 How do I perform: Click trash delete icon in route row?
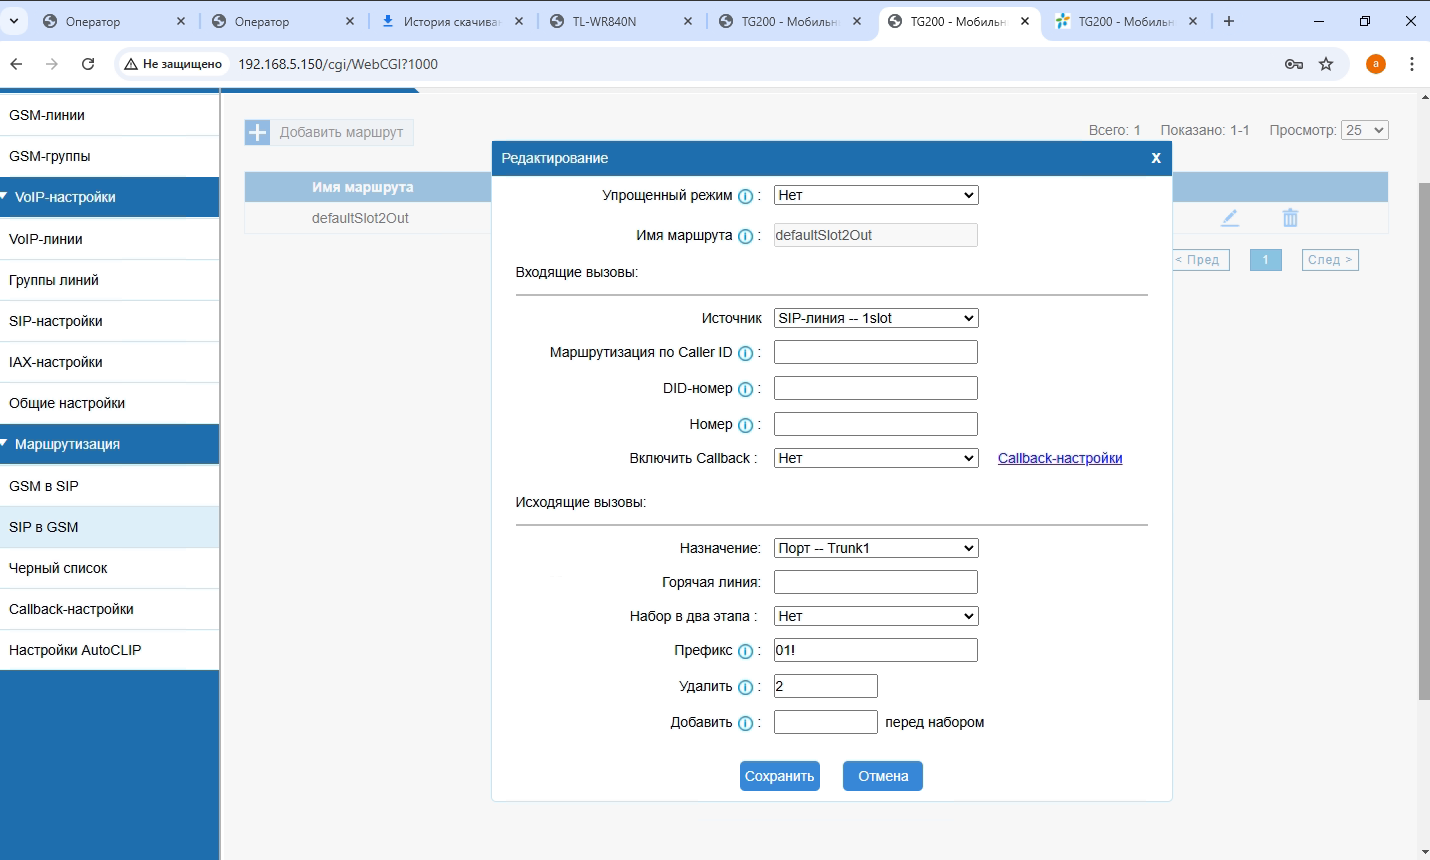click(1290, 218)
